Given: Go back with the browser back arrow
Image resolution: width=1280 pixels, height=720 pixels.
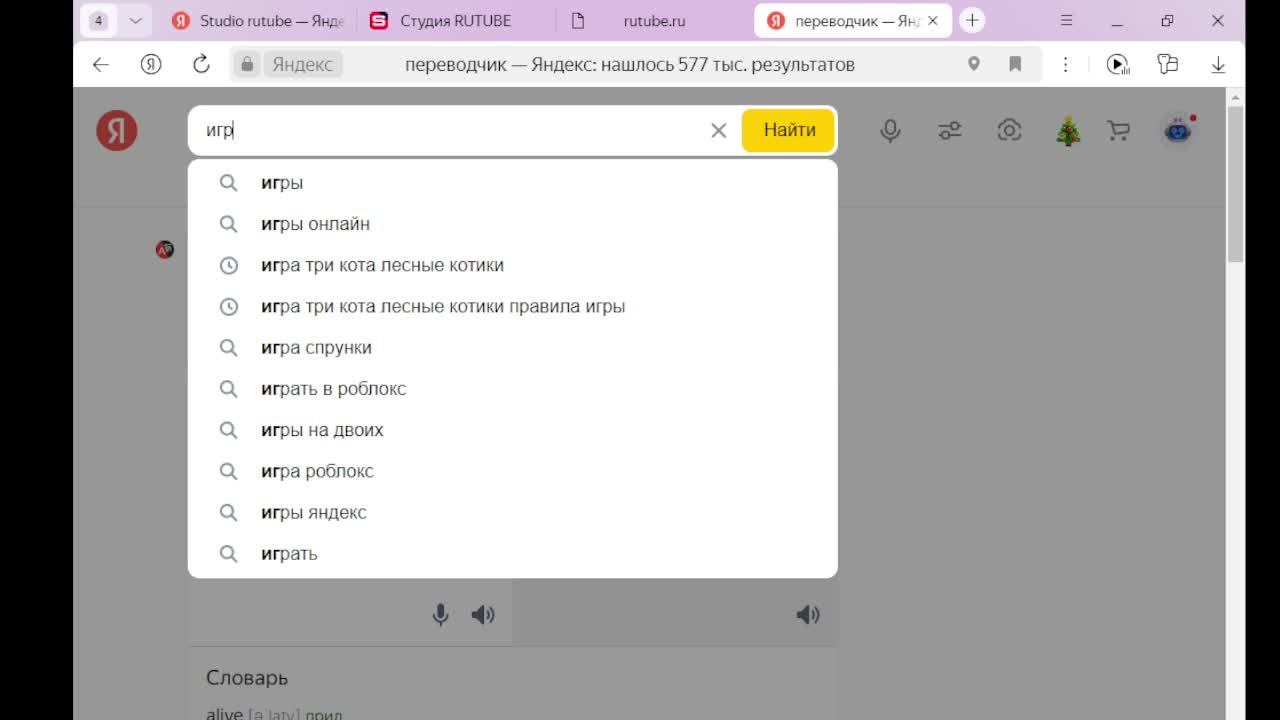Looking at the screenshot, I should tap(100, 64).
